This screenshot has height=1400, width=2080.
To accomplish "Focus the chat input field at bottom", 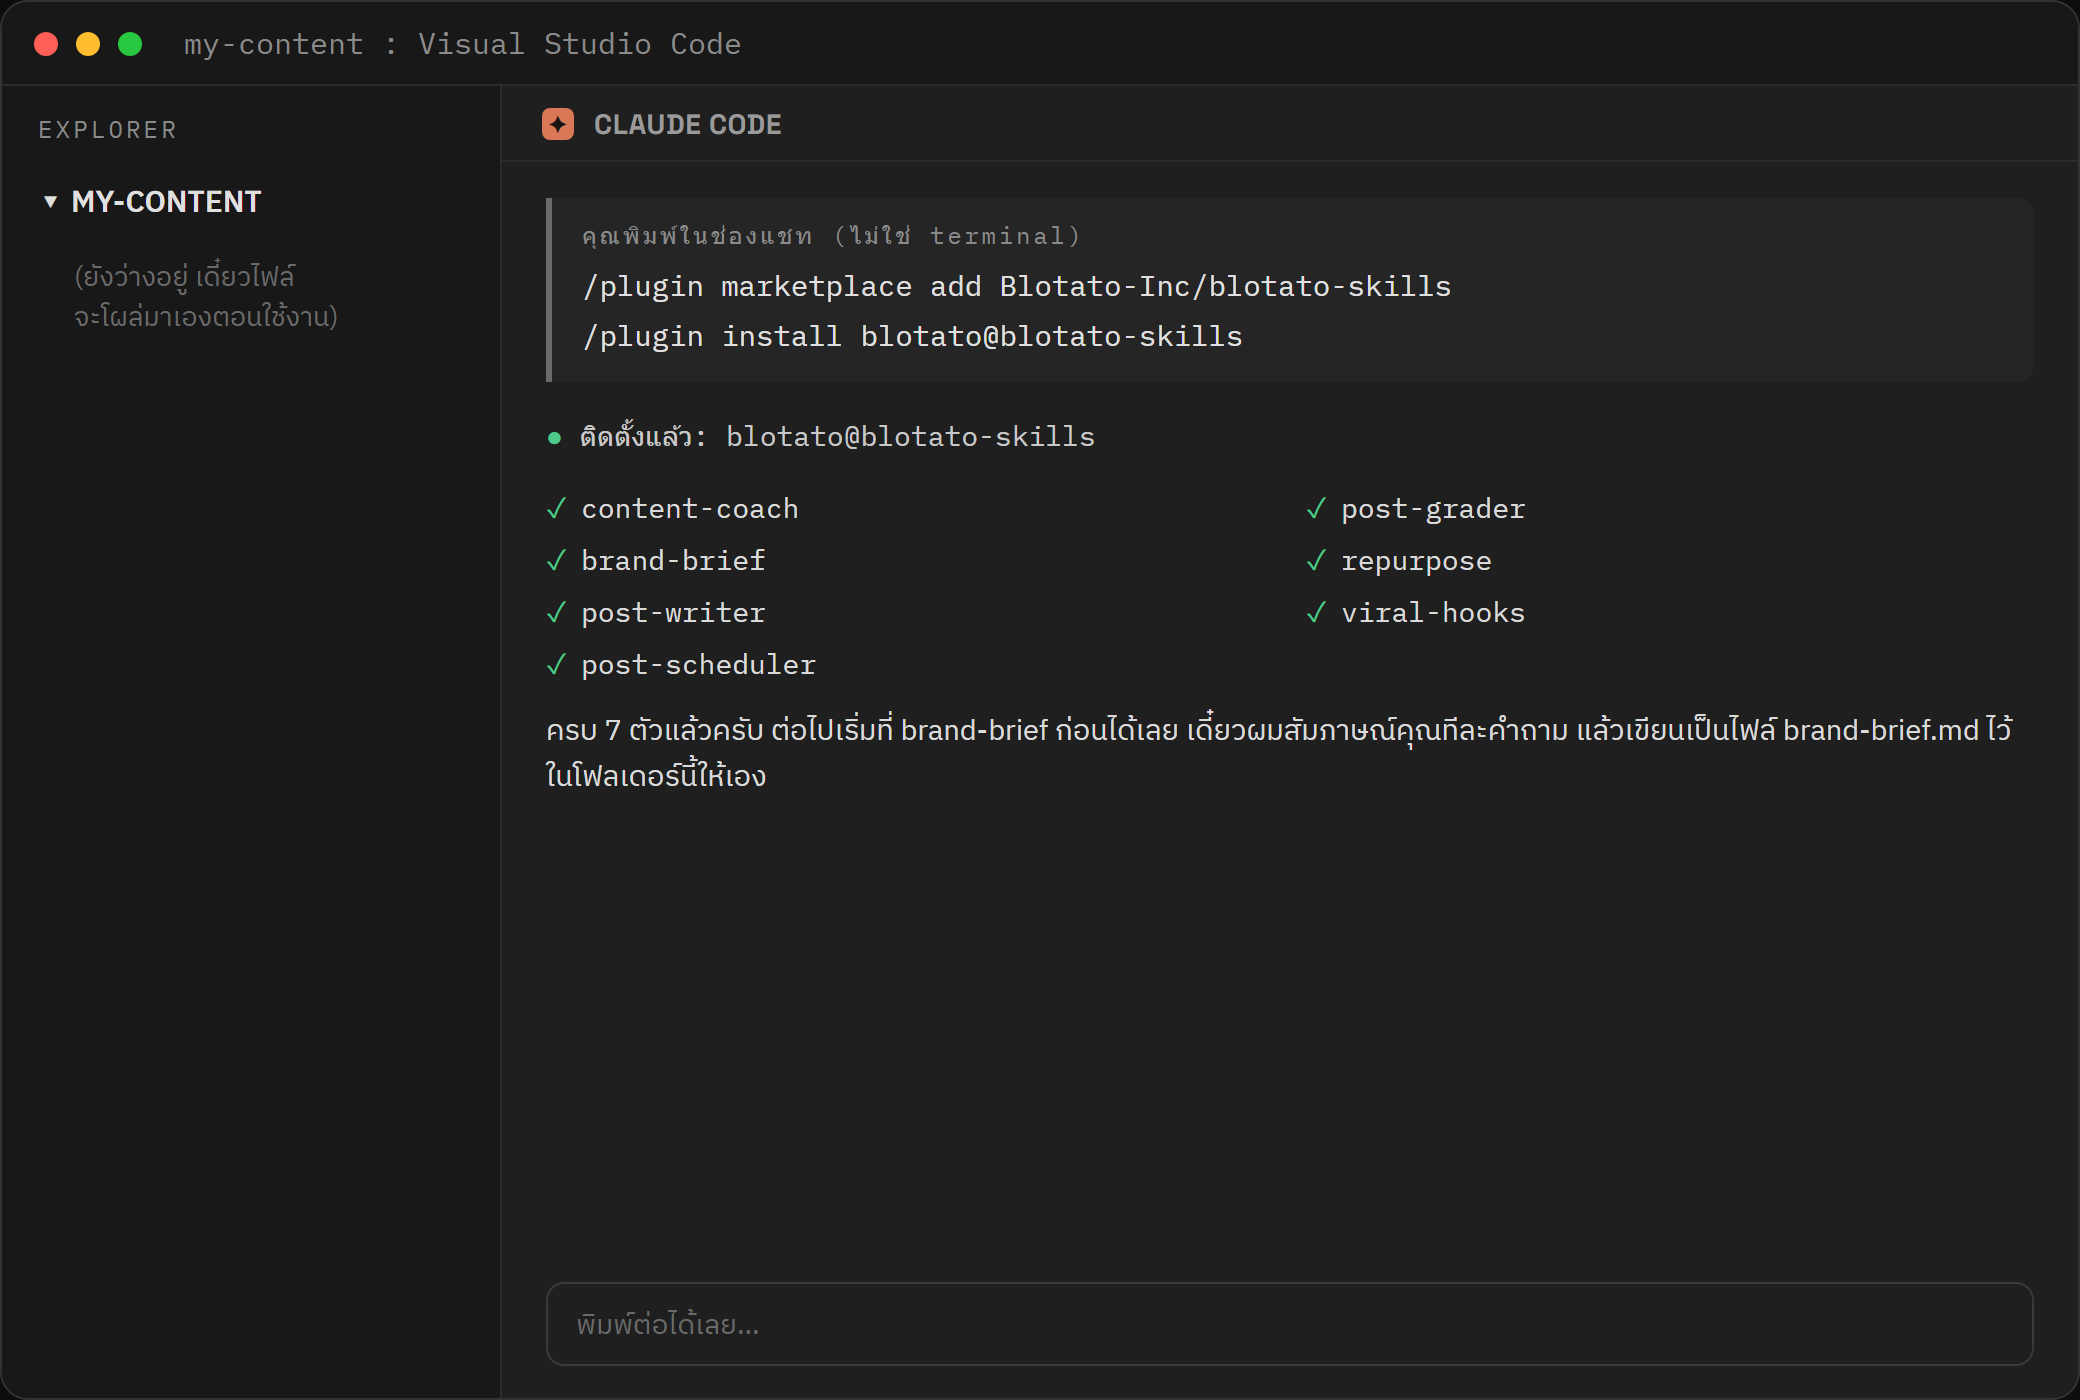I will pyautogui.click(x=1289, y=1324).
